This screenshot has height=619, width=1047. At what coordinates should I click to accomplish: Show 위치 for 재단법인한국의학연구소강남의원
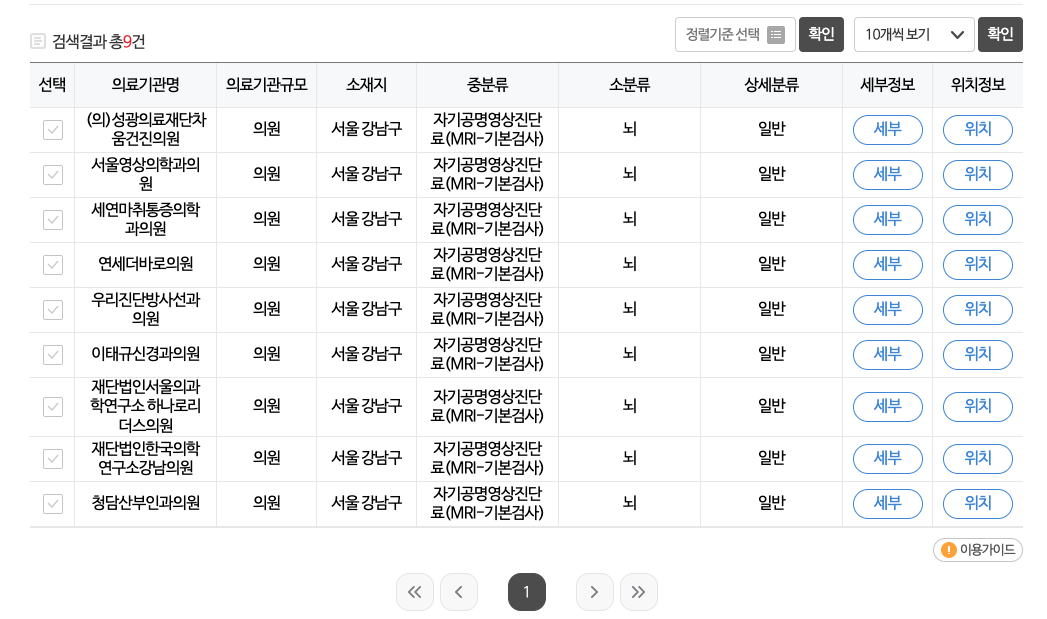click(977, 458)
